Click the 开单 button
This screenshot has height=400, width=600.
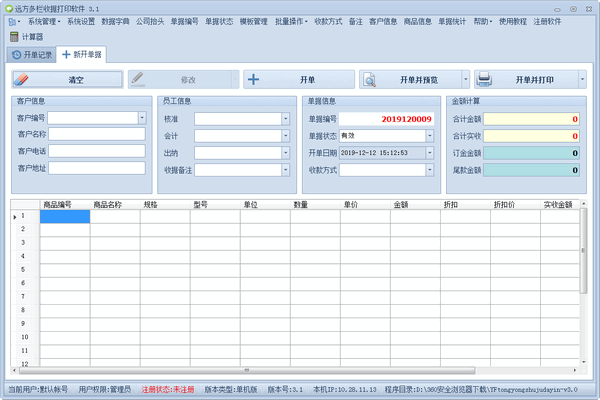[x=299, y=79]
